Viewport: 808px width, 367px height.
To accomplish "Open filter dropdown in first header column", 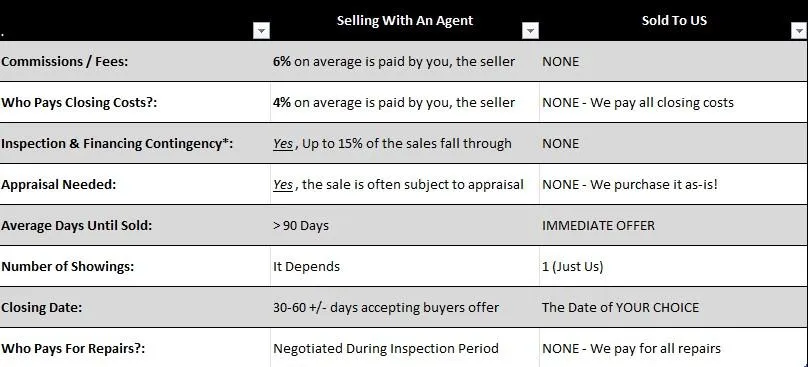I will point(261,31).
